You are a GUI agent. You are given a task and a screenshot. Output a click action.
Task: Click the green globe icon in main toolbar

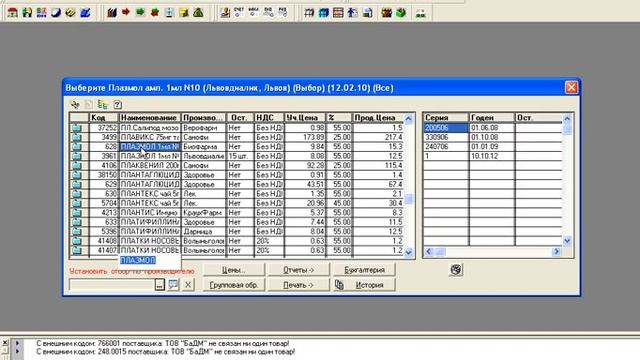coord(401,13)
